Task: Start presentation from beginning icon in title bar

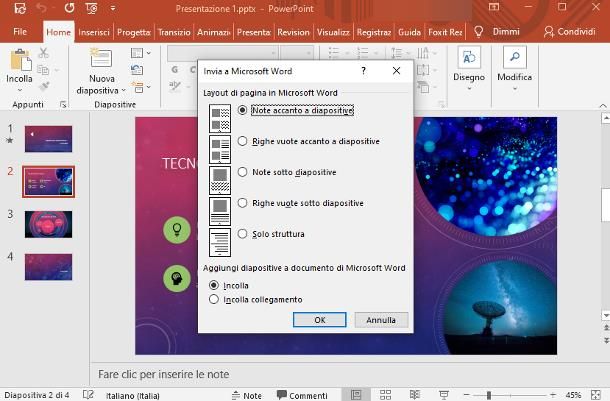Action: (x=91, y=8)
